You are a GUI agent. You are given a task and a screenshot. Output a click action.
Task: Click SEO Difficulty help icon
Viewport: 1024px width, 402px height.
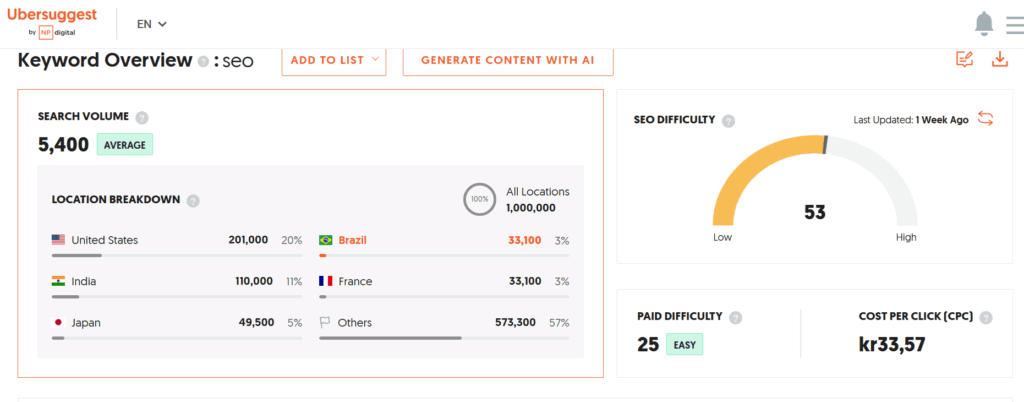pyautogui.click(x=728, y=120)
